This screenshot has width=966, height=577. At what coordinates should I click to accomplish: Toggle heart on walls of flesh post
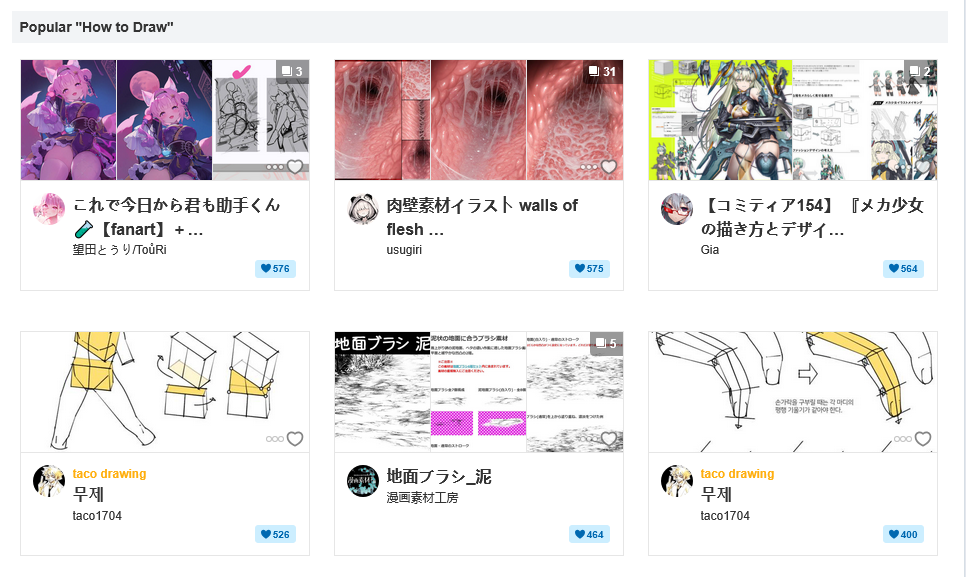click(x=609, y=167)
